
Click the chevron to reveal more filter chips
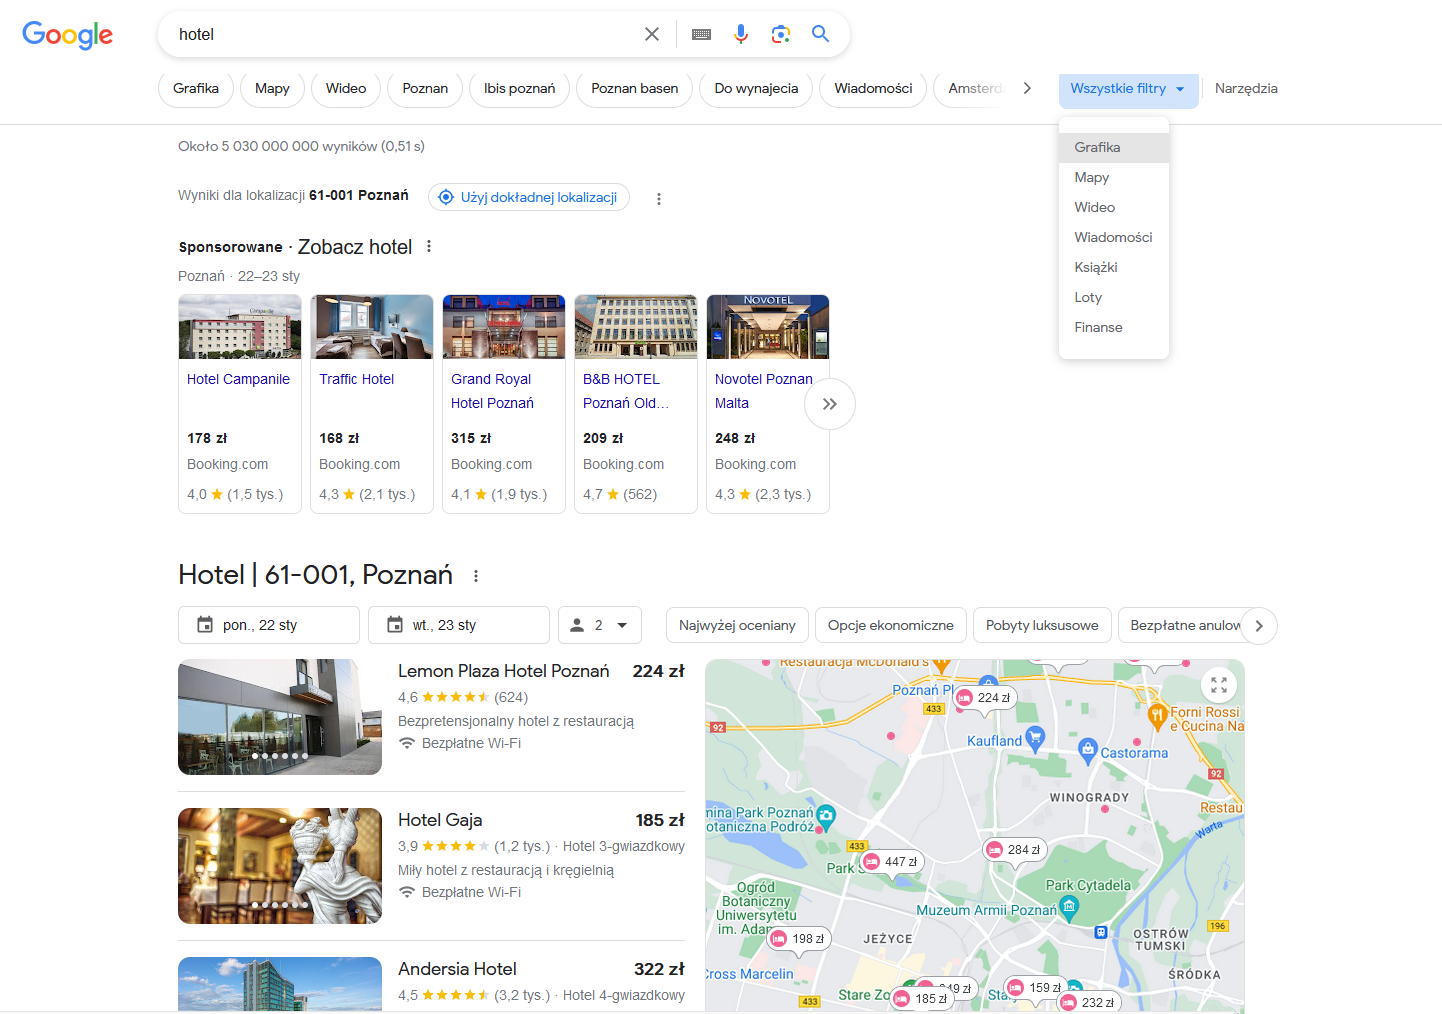point(1027,88)
